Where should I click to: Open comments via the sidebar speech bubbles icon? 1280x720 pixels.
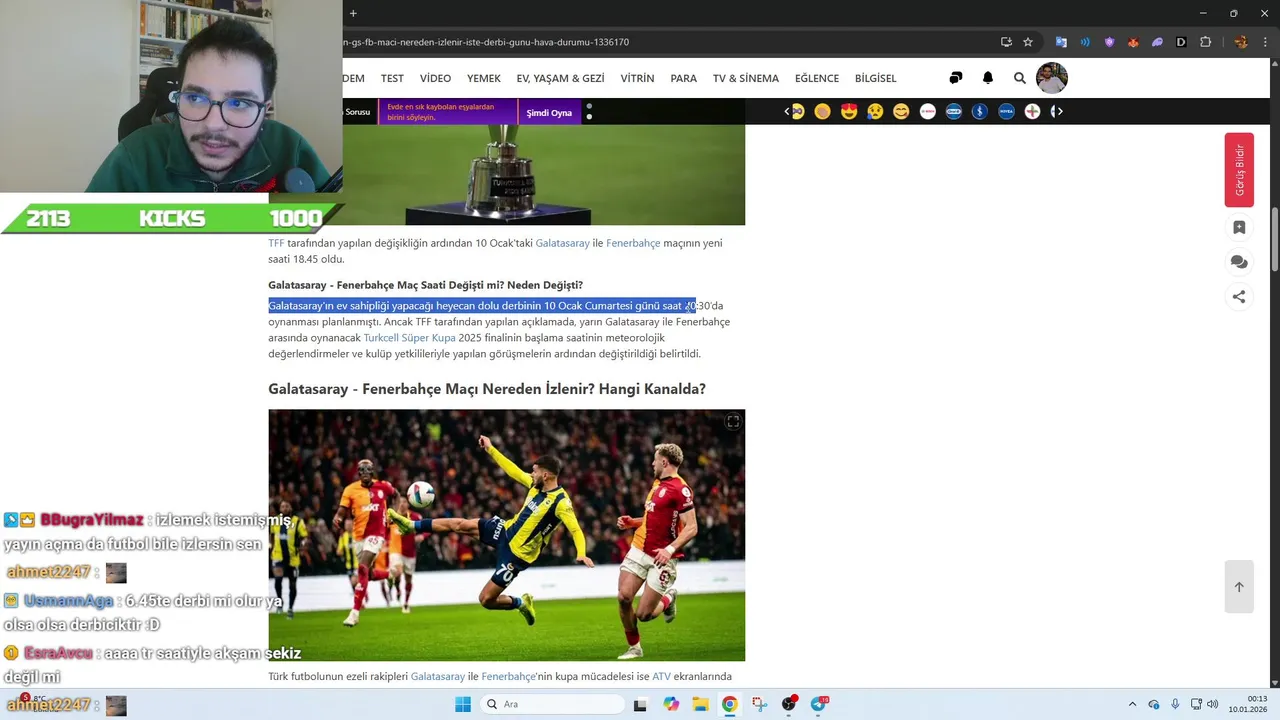click(1239, 262)
